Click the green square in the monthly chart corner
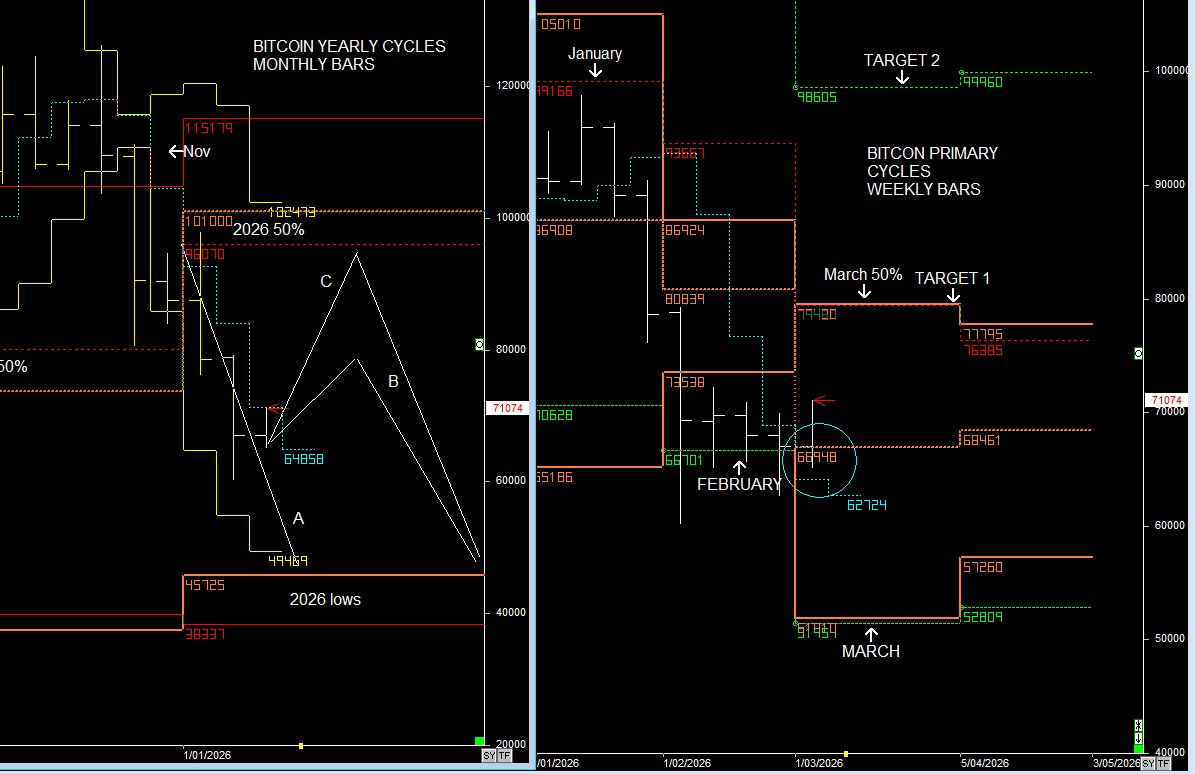This screenshot has width=1195, height=774. coord(480,741)
